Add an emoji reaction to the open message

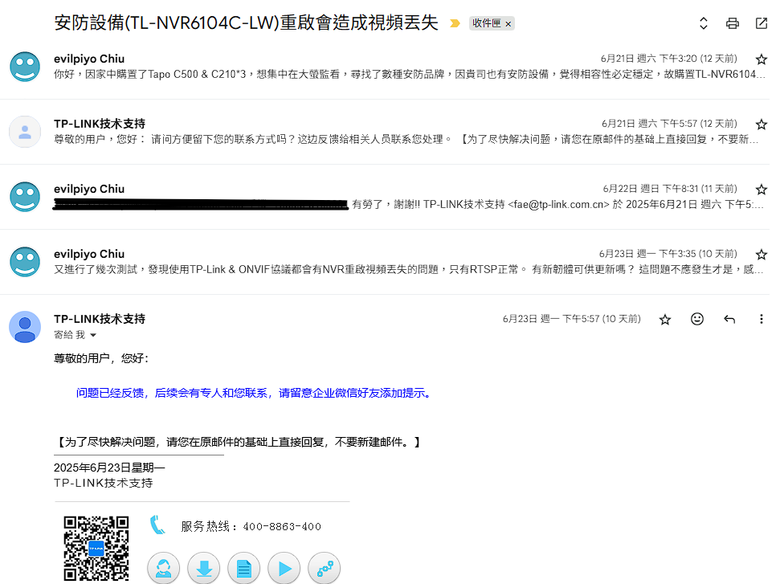point(697,319)
